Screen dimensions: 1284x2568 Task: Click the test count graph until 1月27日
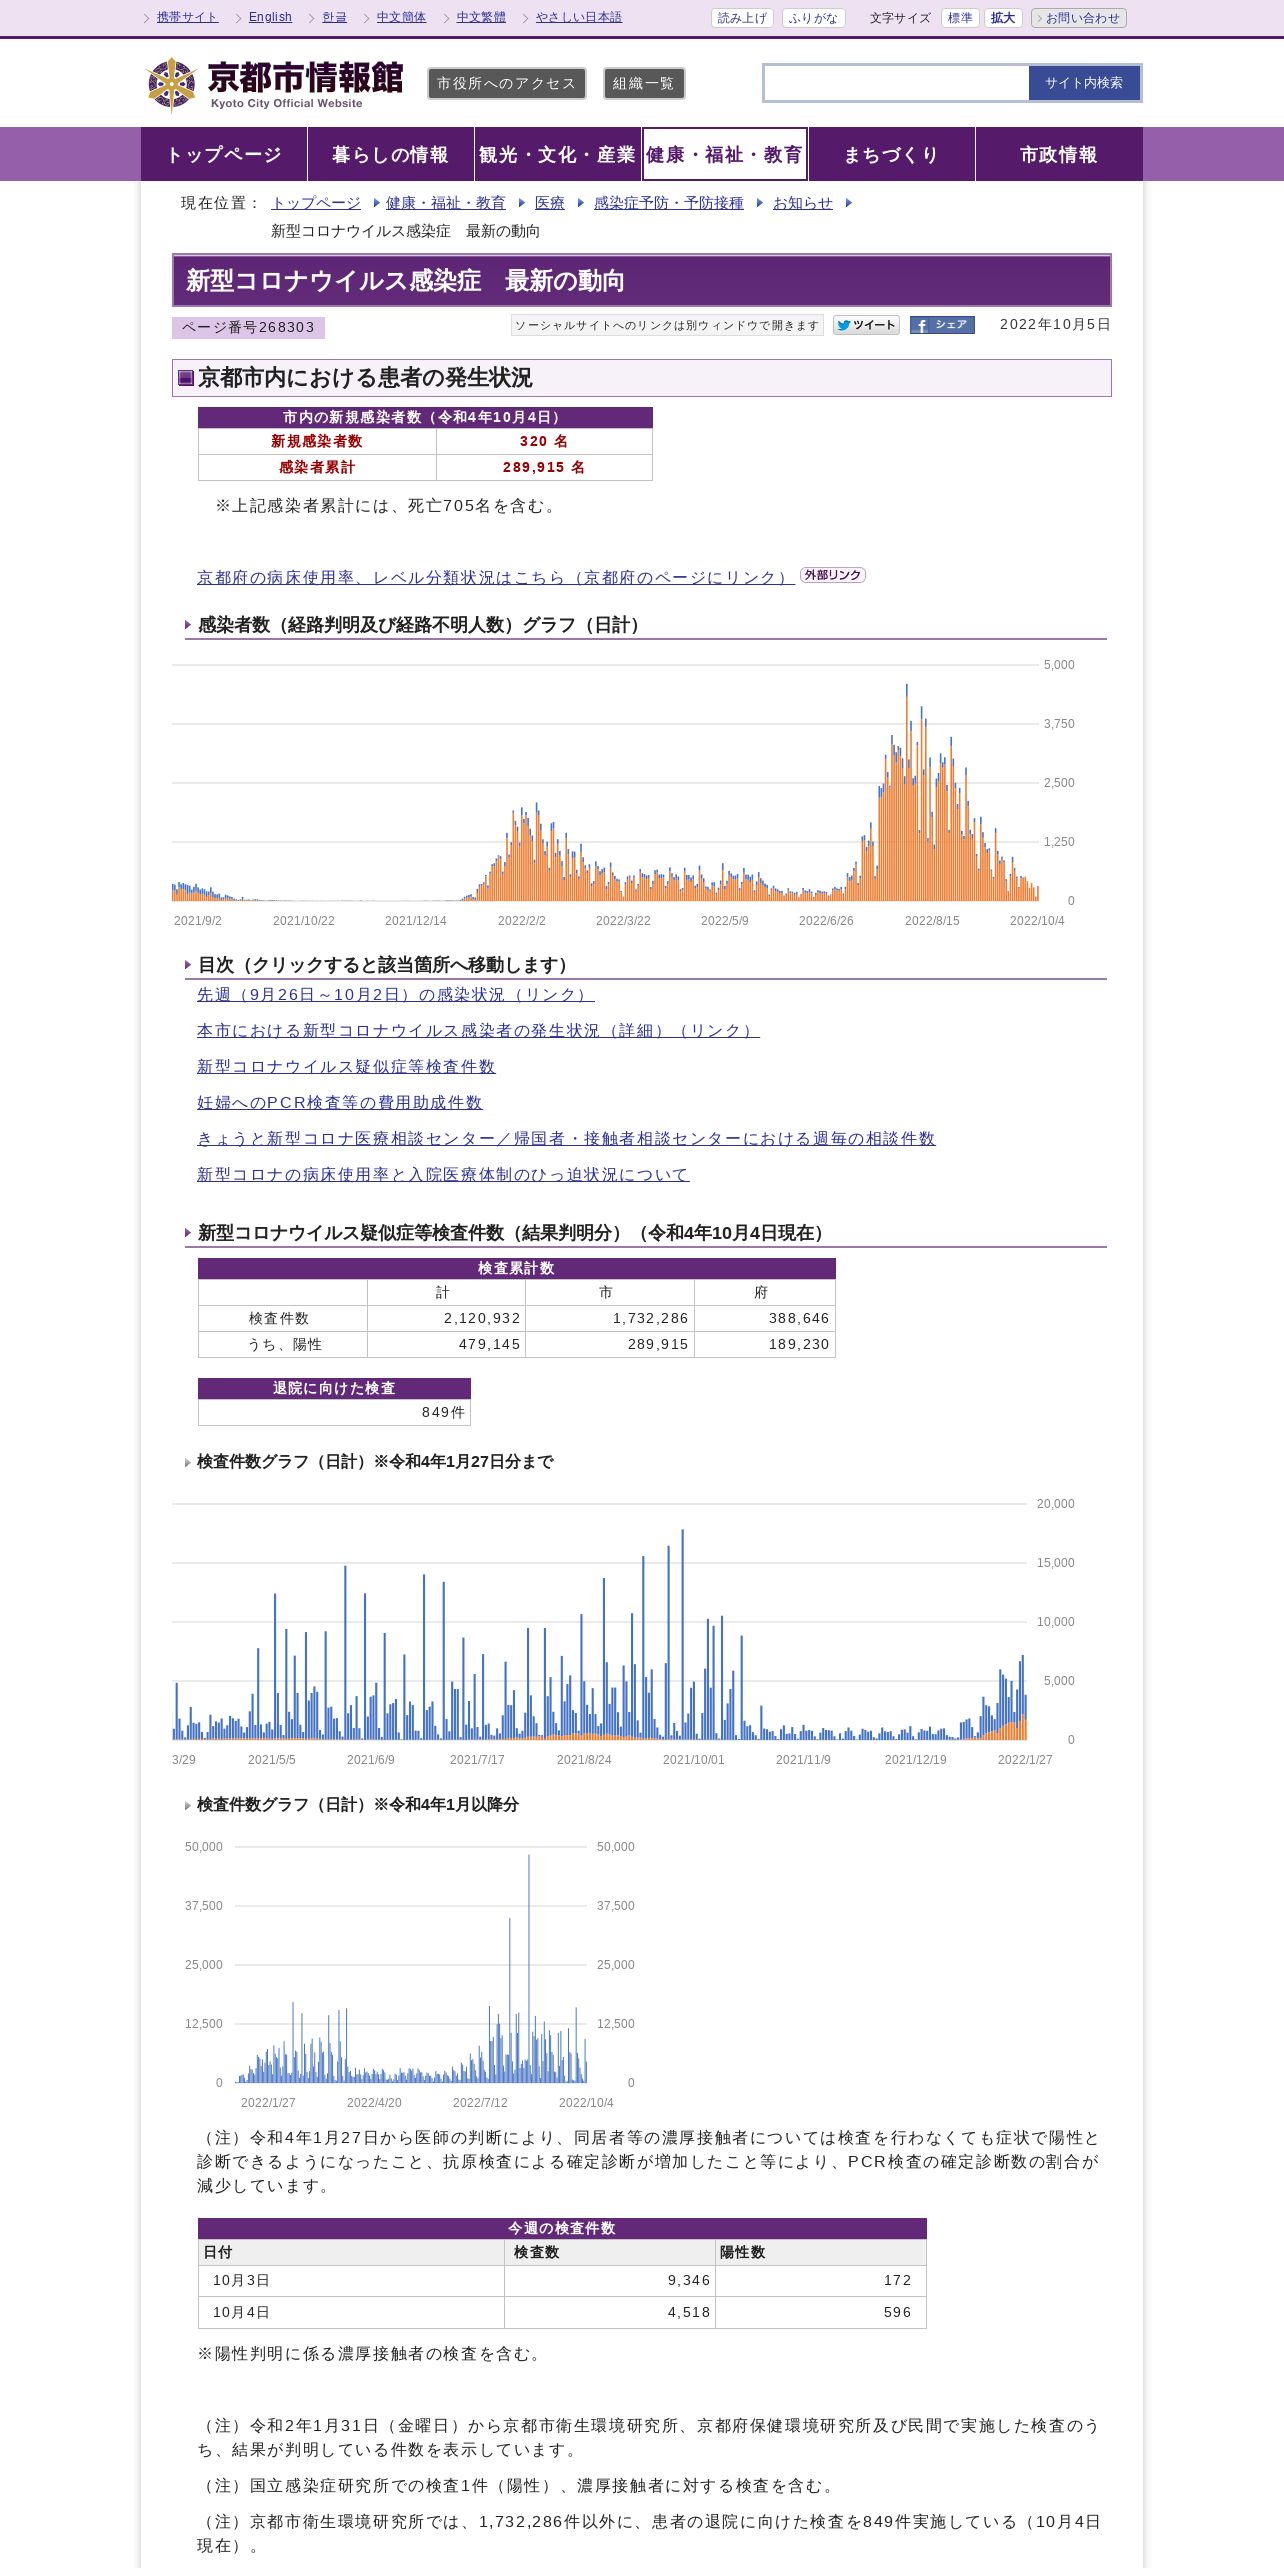click(625, 1632)
